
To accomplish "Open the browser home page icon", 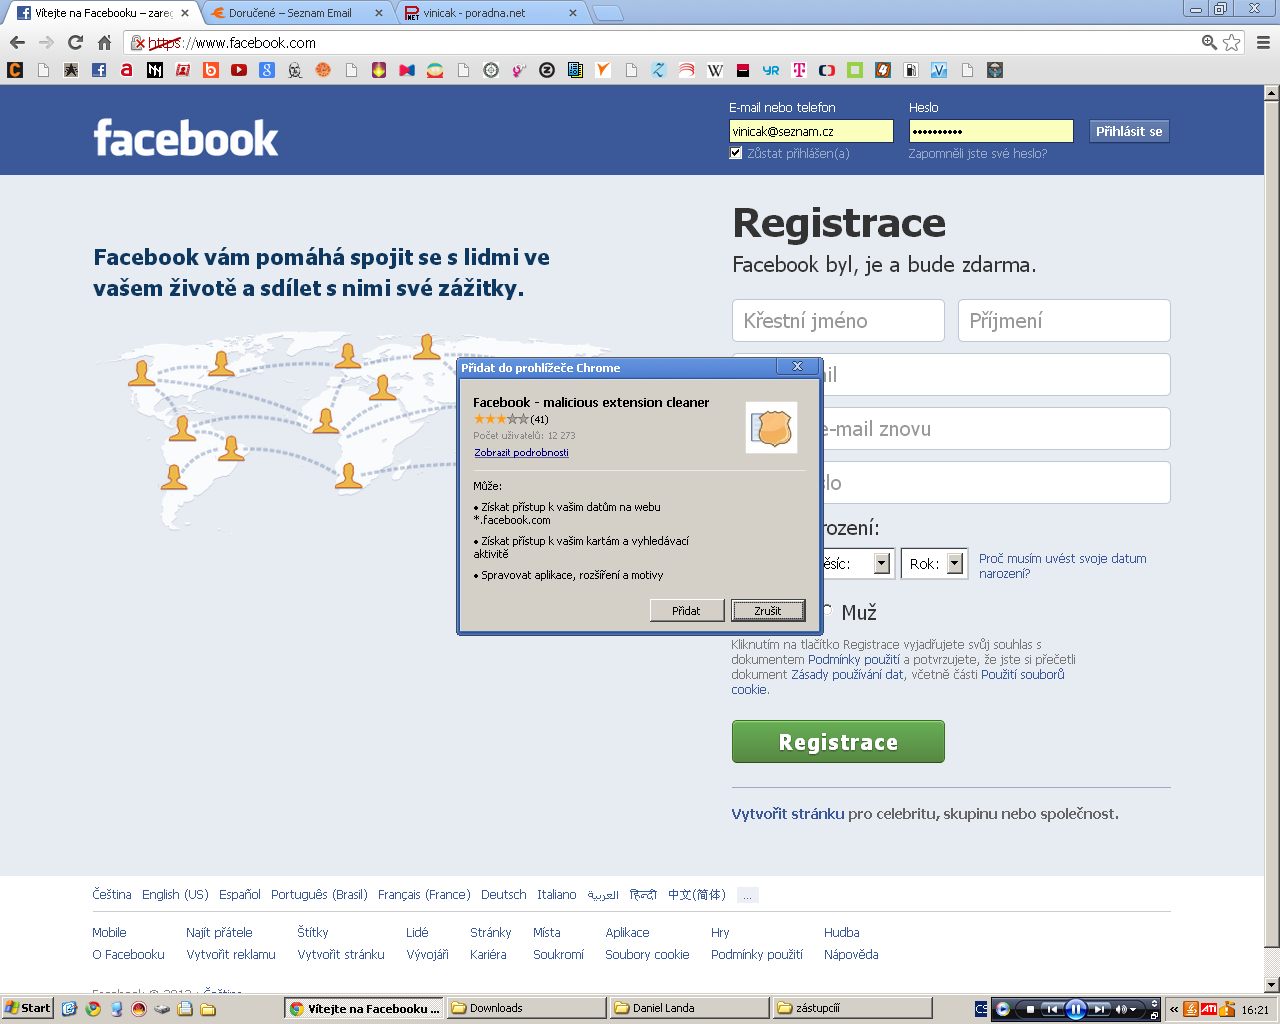I will pyautogui.click(x=104, y=42).
